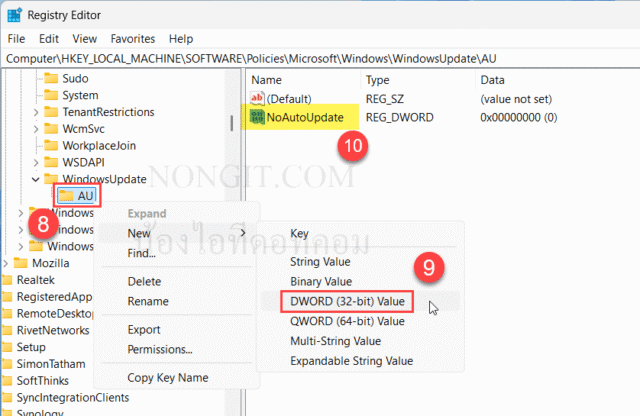Click the RivetNetworks folder icon

pos(7,330)
